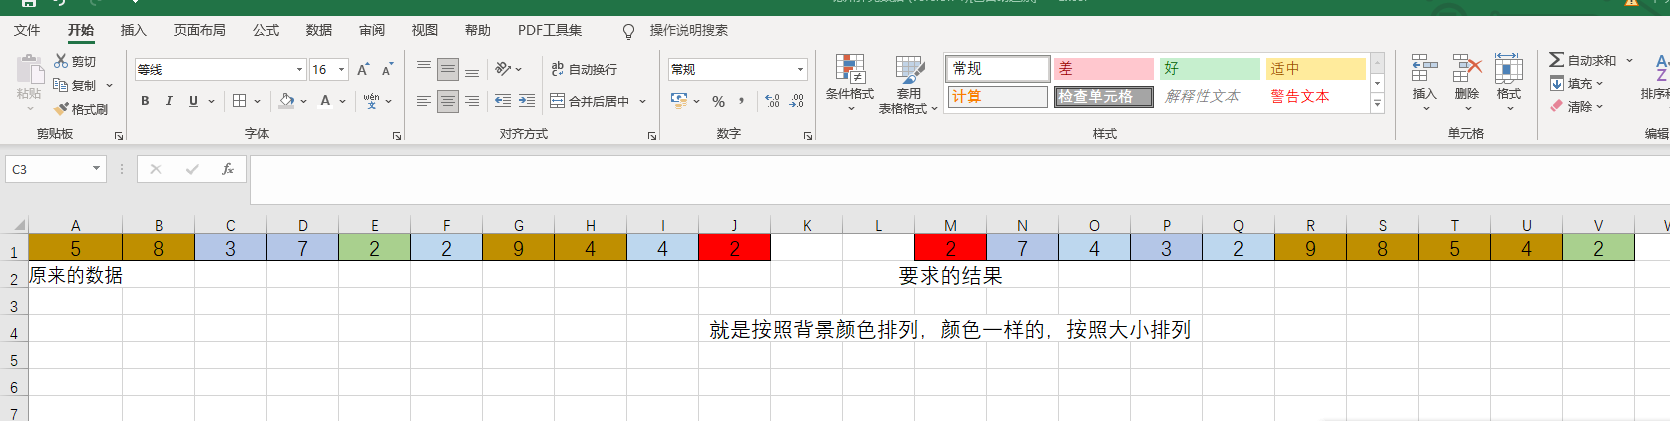Toggle top vertical alignment
This screenshot has height=421, width=1670.
(424, 69)
